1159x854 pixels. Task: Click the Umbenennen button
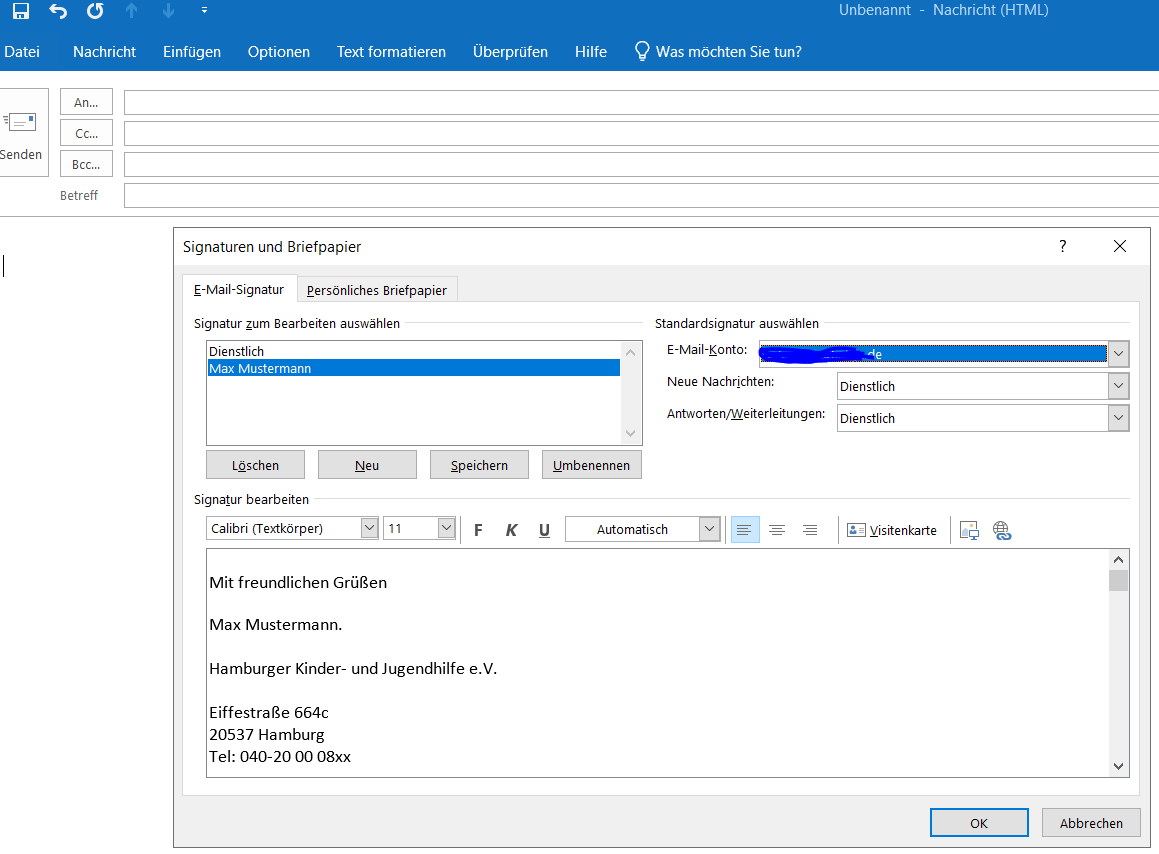coord(591,465)
